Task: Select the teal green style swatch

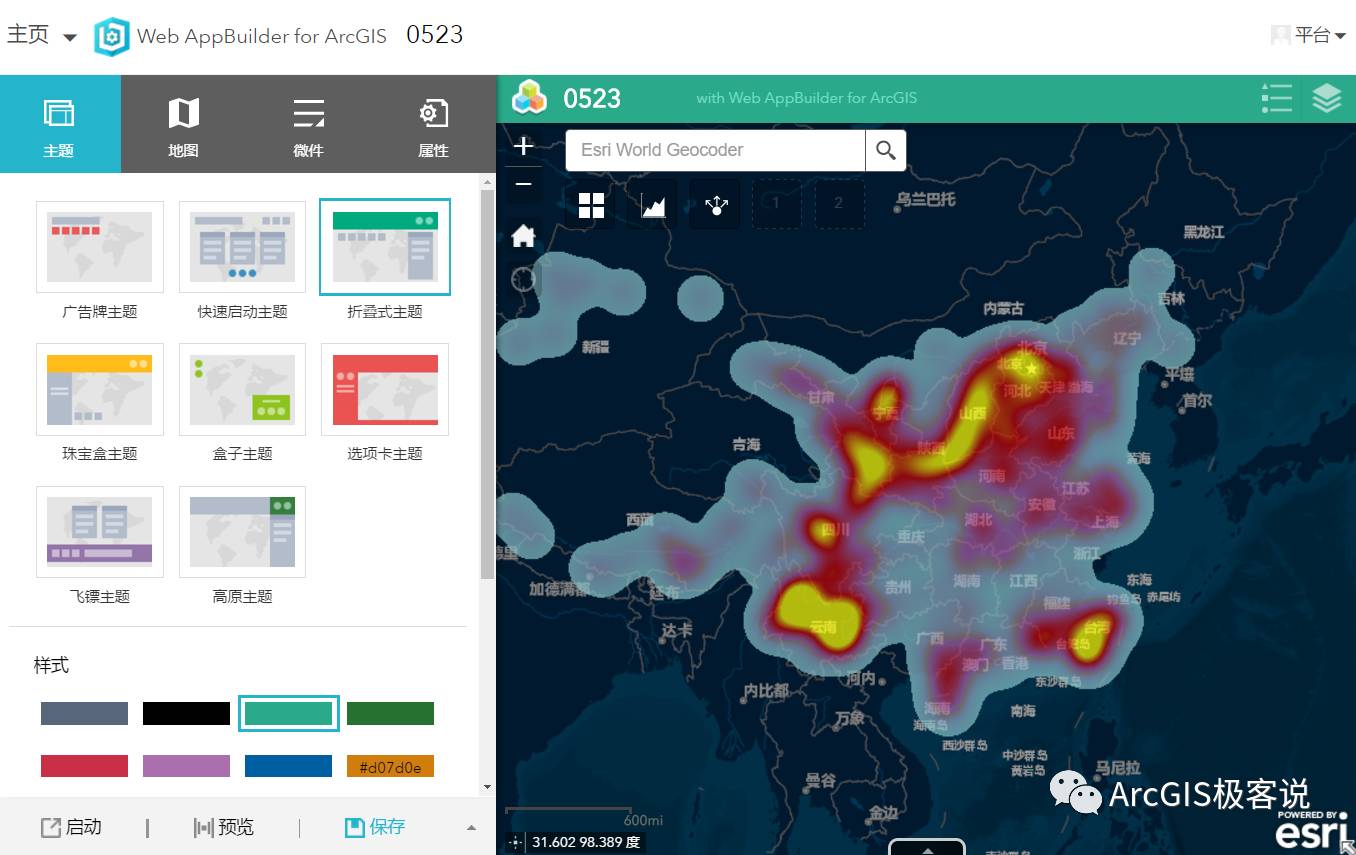Action: [288, 713]
